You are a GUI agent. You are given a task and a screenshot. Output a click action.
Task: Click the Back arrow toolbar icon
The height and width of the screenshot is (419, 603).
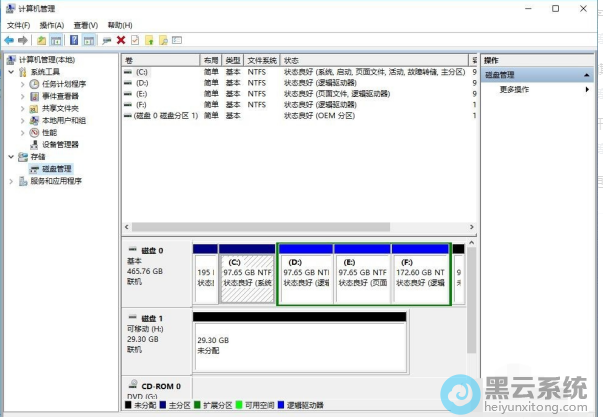9,40
